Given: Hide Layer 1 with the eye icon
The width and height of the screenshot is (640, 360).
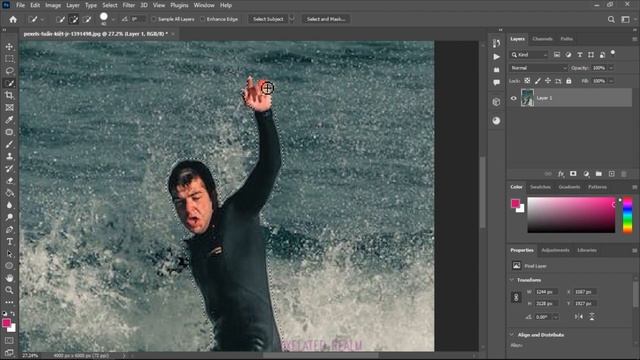Looking at the screenshot, I should (513, 98).
